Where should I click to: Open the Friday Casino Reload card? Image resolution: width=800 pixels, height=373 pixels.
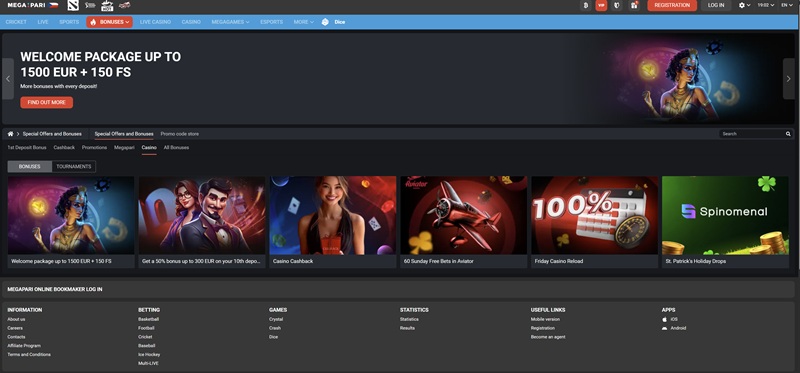coord(594,222)
